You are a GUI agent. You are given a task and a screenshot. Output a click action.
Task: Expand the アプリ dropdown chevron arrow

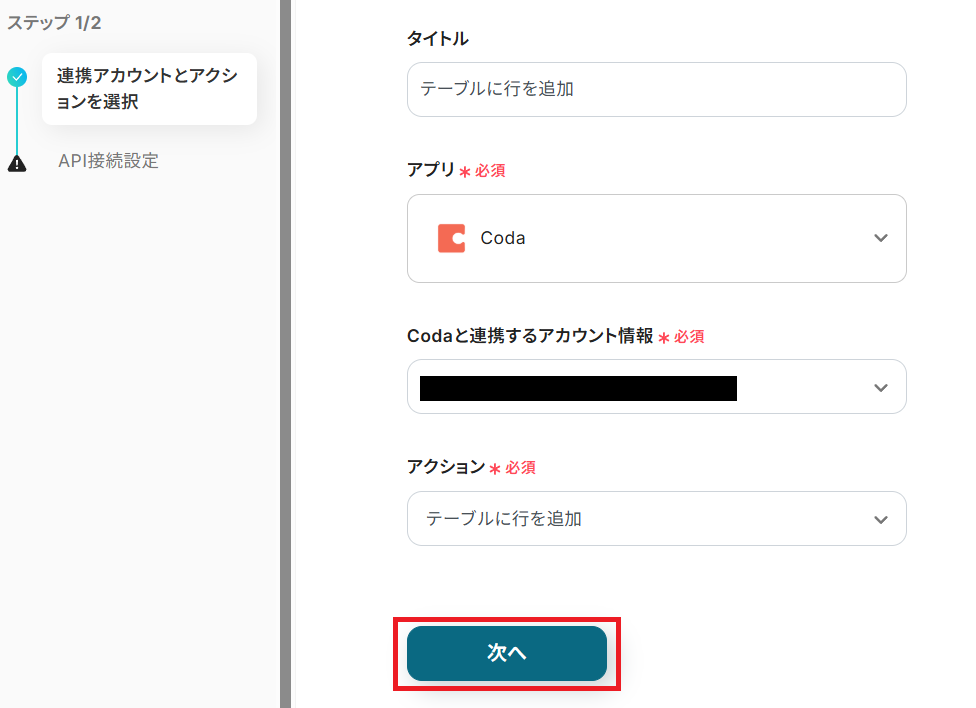[880, 238]
